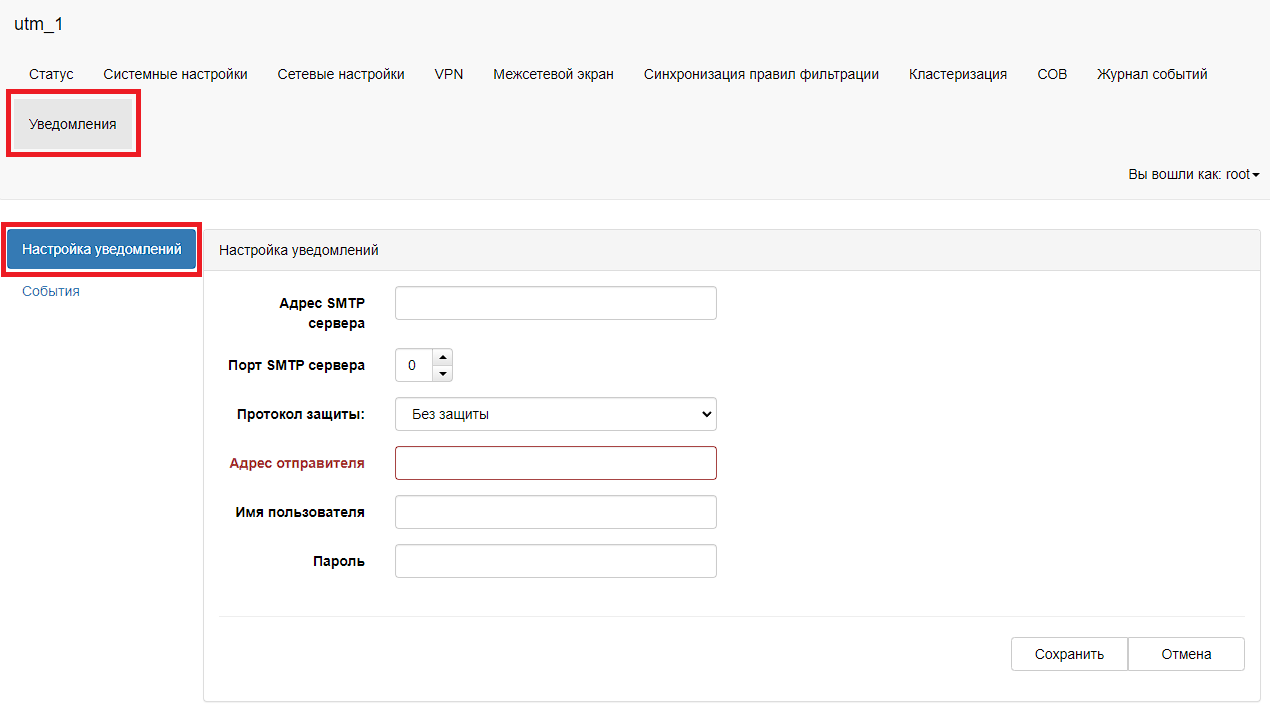Open the События sidebar link
1270x708 pixels.
(x=51, y=291)
